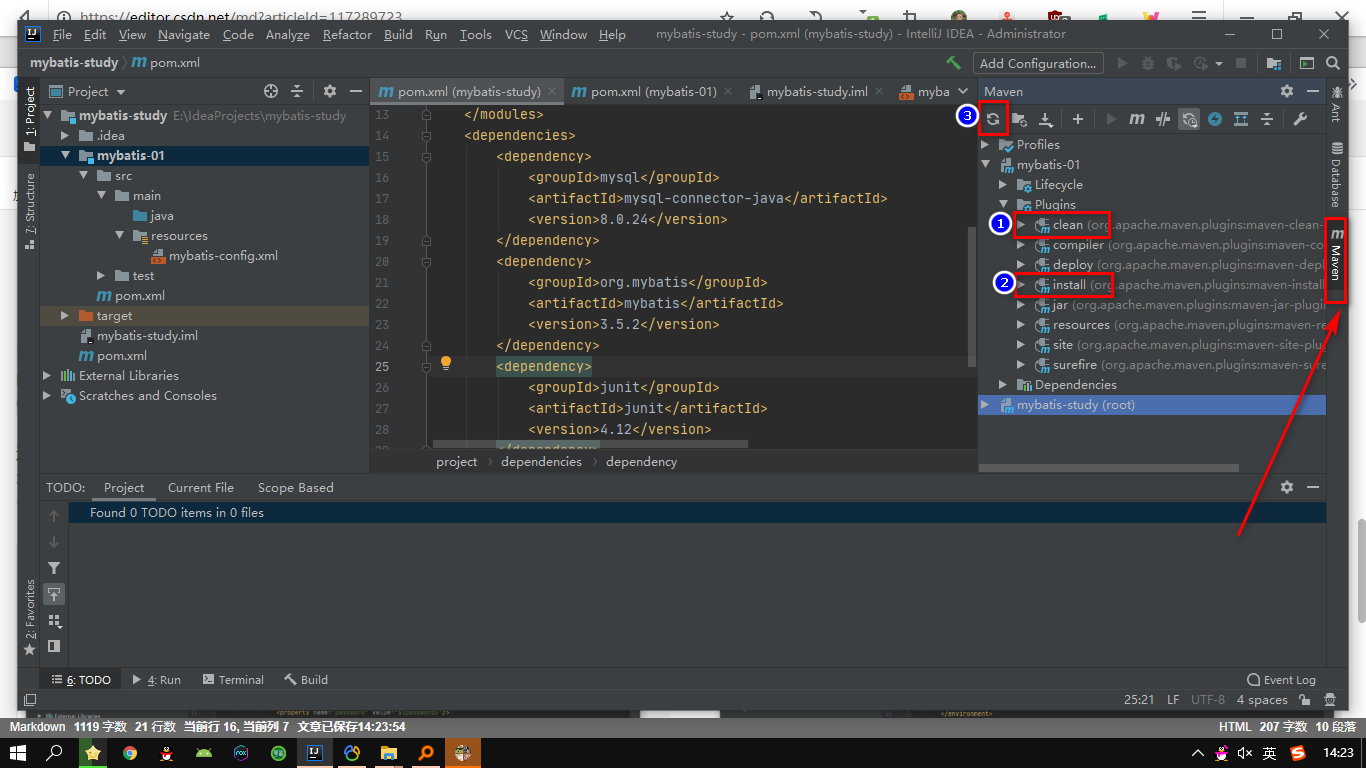The height and width of the screenshot is (768, 1366).
Task: Open the TODO panel filter icon
Action: (54, 567)
